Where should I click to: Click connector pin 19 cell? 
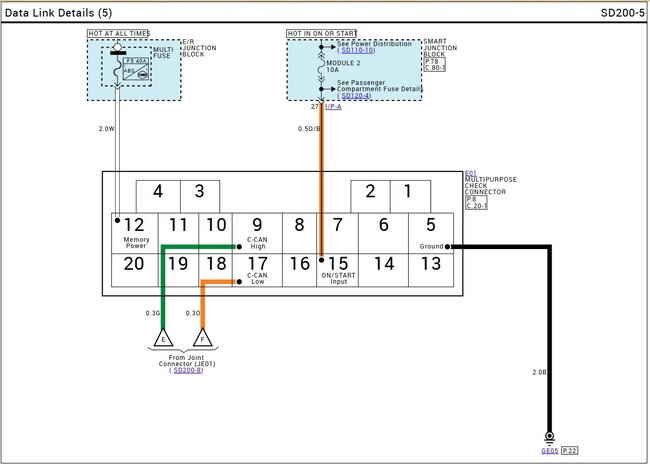click(x=178, y=270)
